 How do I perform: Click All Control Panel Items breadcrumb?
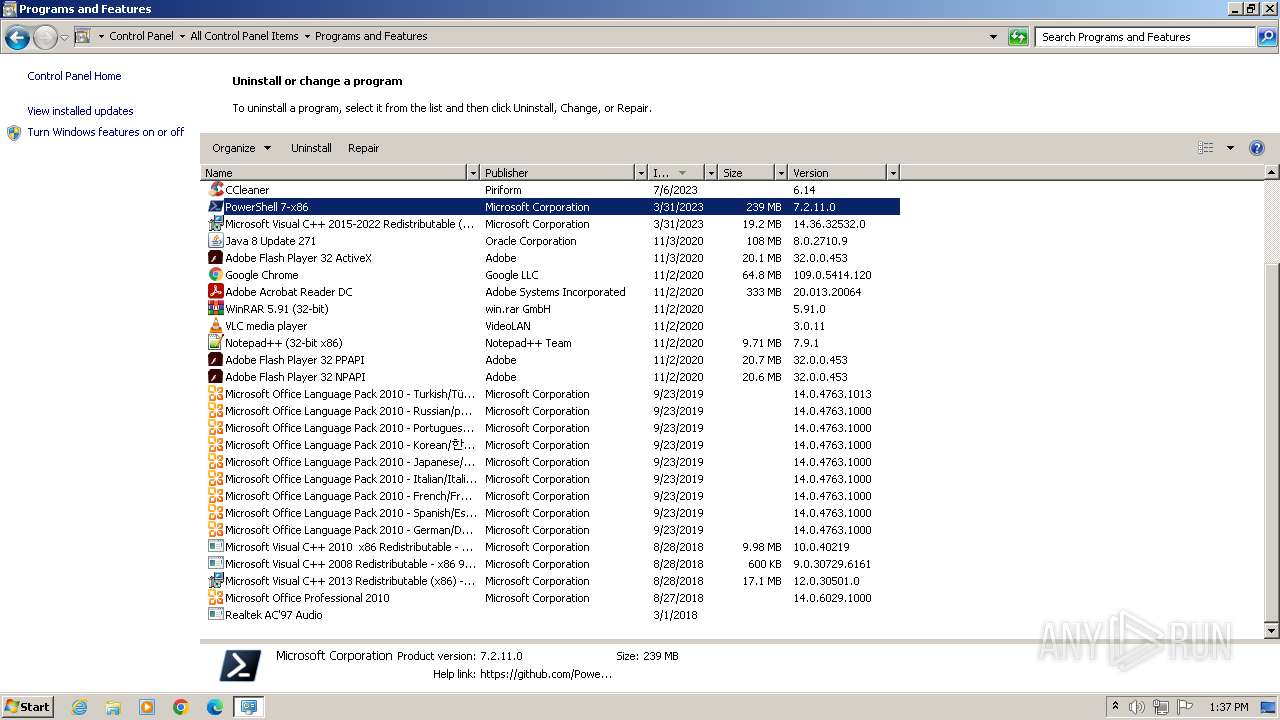(x=244, y=36)
